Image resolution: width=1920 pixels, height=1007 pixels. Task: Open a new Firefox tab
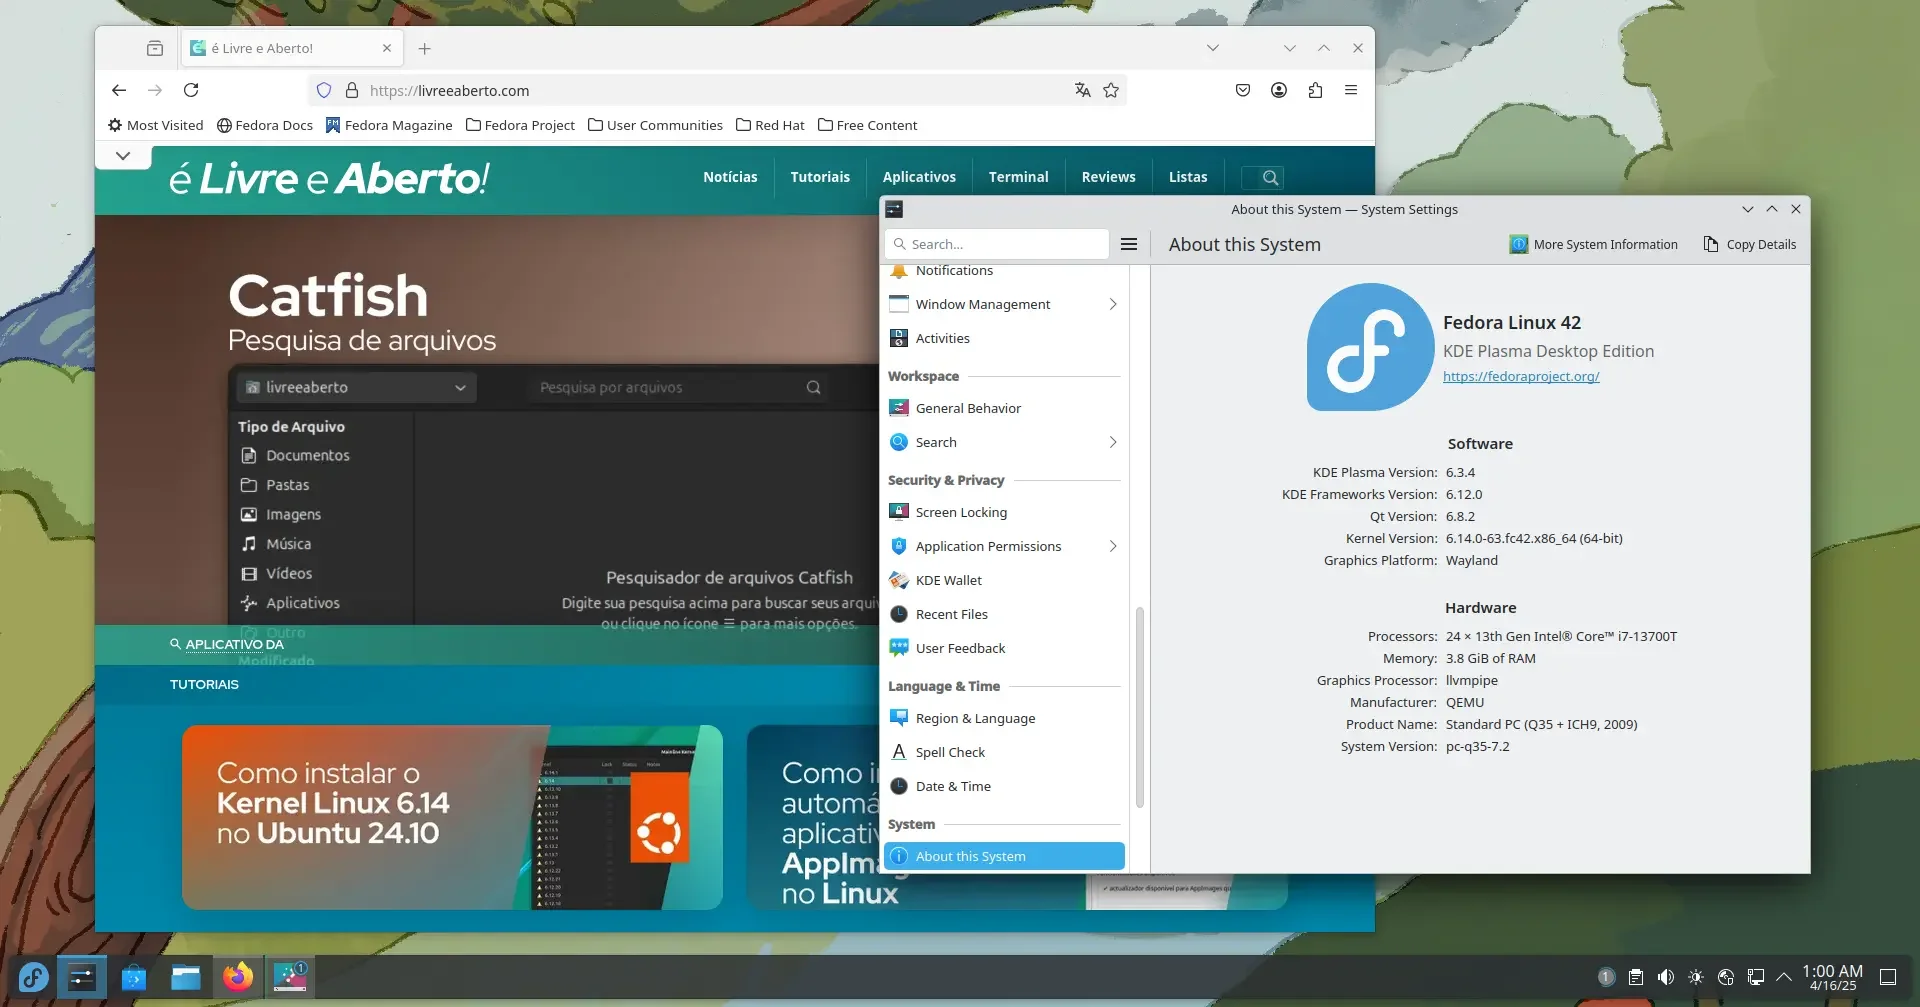425,48
